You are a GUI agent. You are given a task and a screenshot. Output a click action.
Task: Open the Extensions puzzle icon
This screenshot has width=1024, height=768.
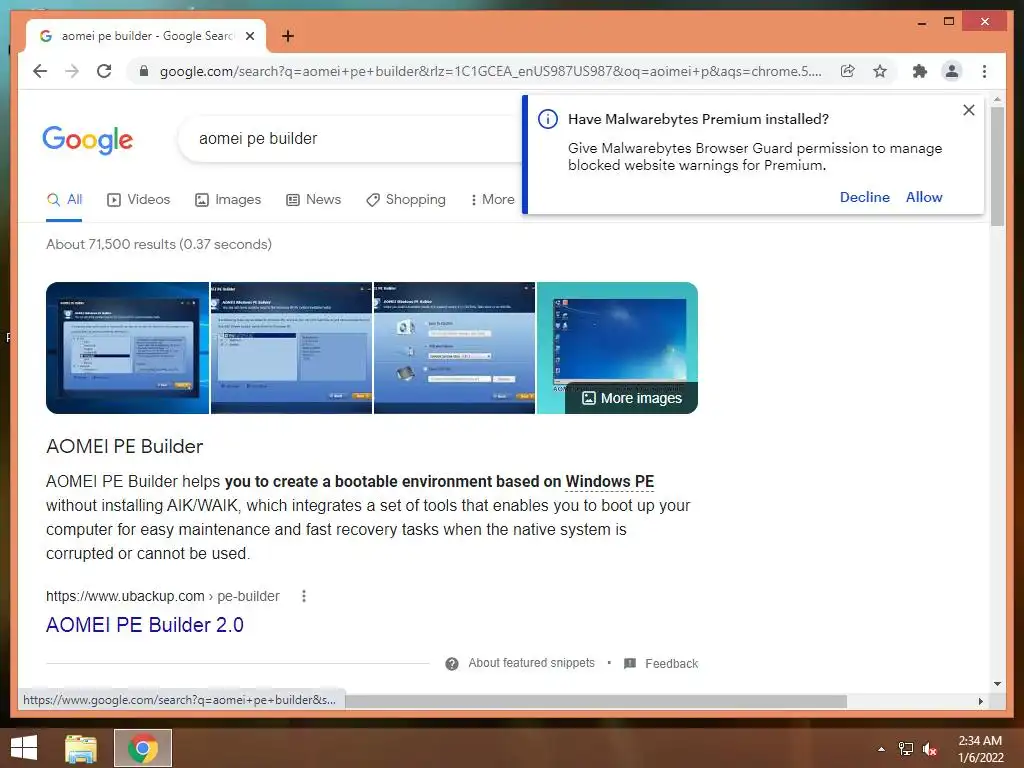(920, 71)
